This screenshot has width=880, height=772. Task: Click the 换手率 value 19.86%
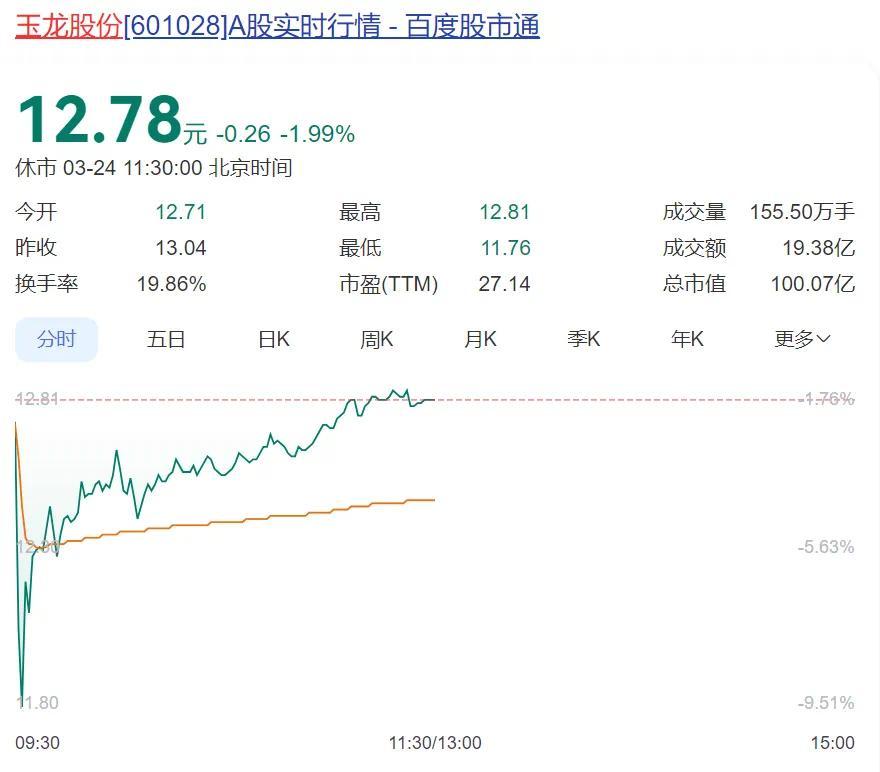[172, 284]
